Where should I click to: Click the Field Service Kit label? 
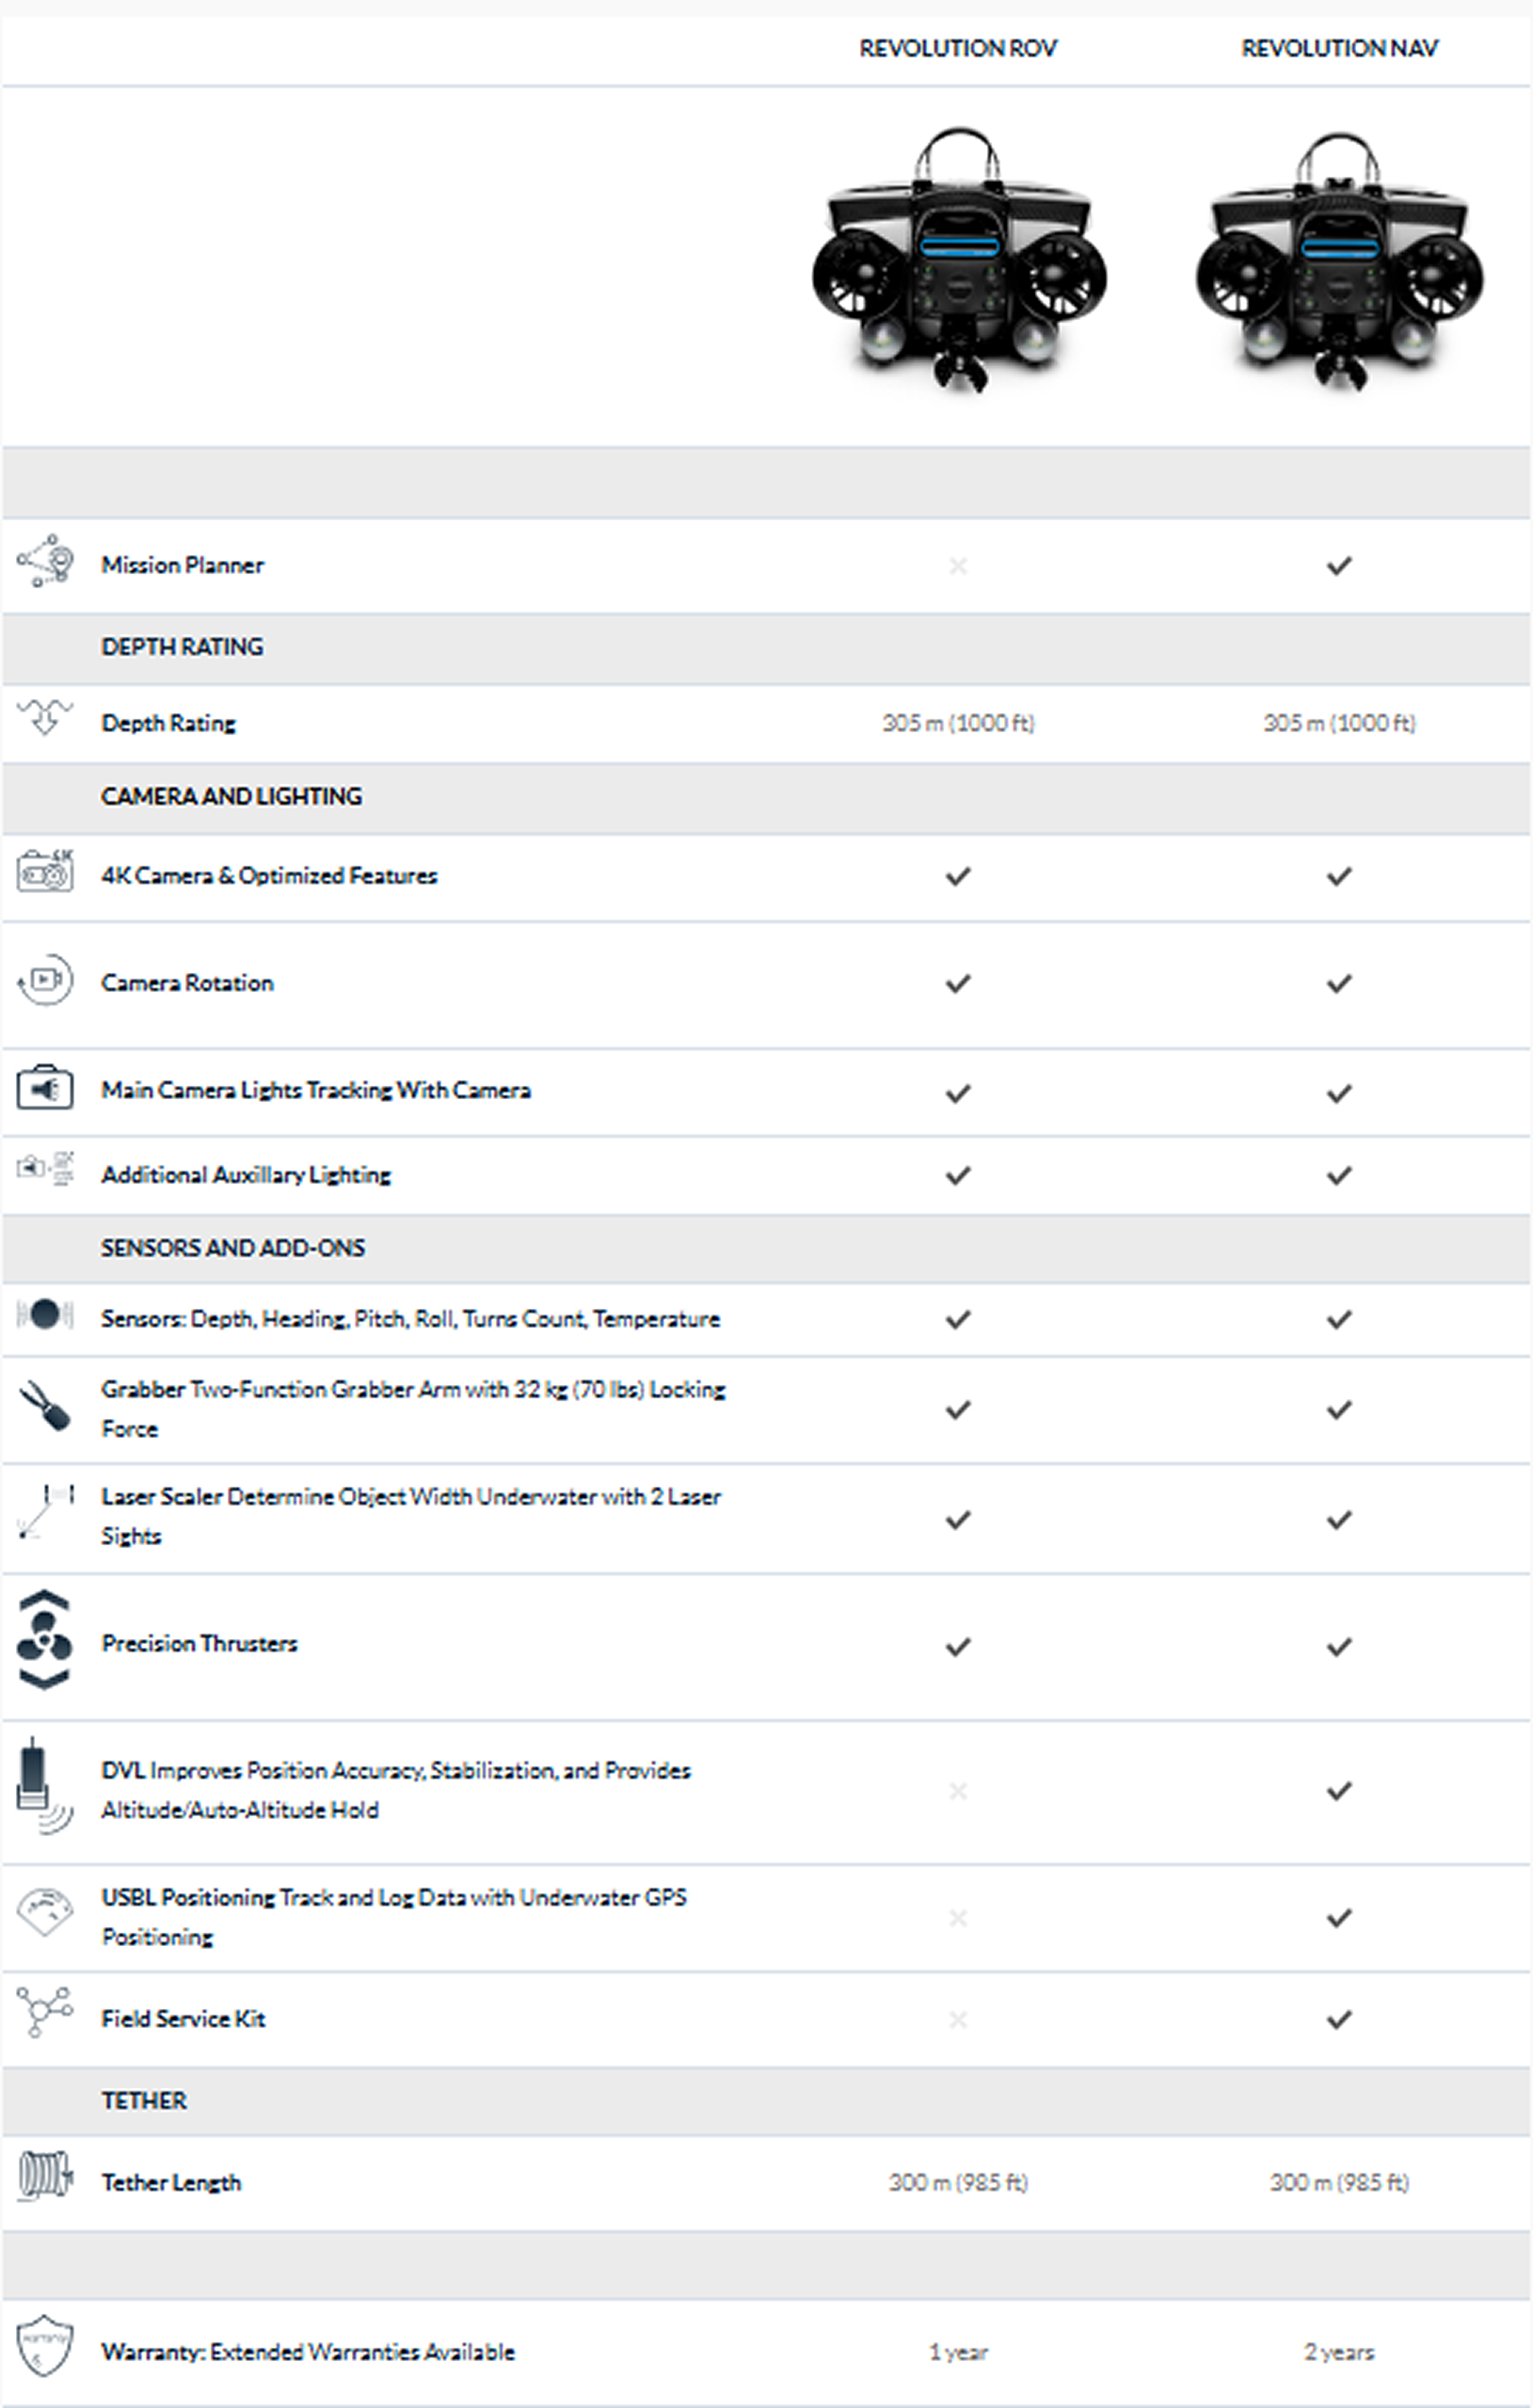[x=183, y=2019]
